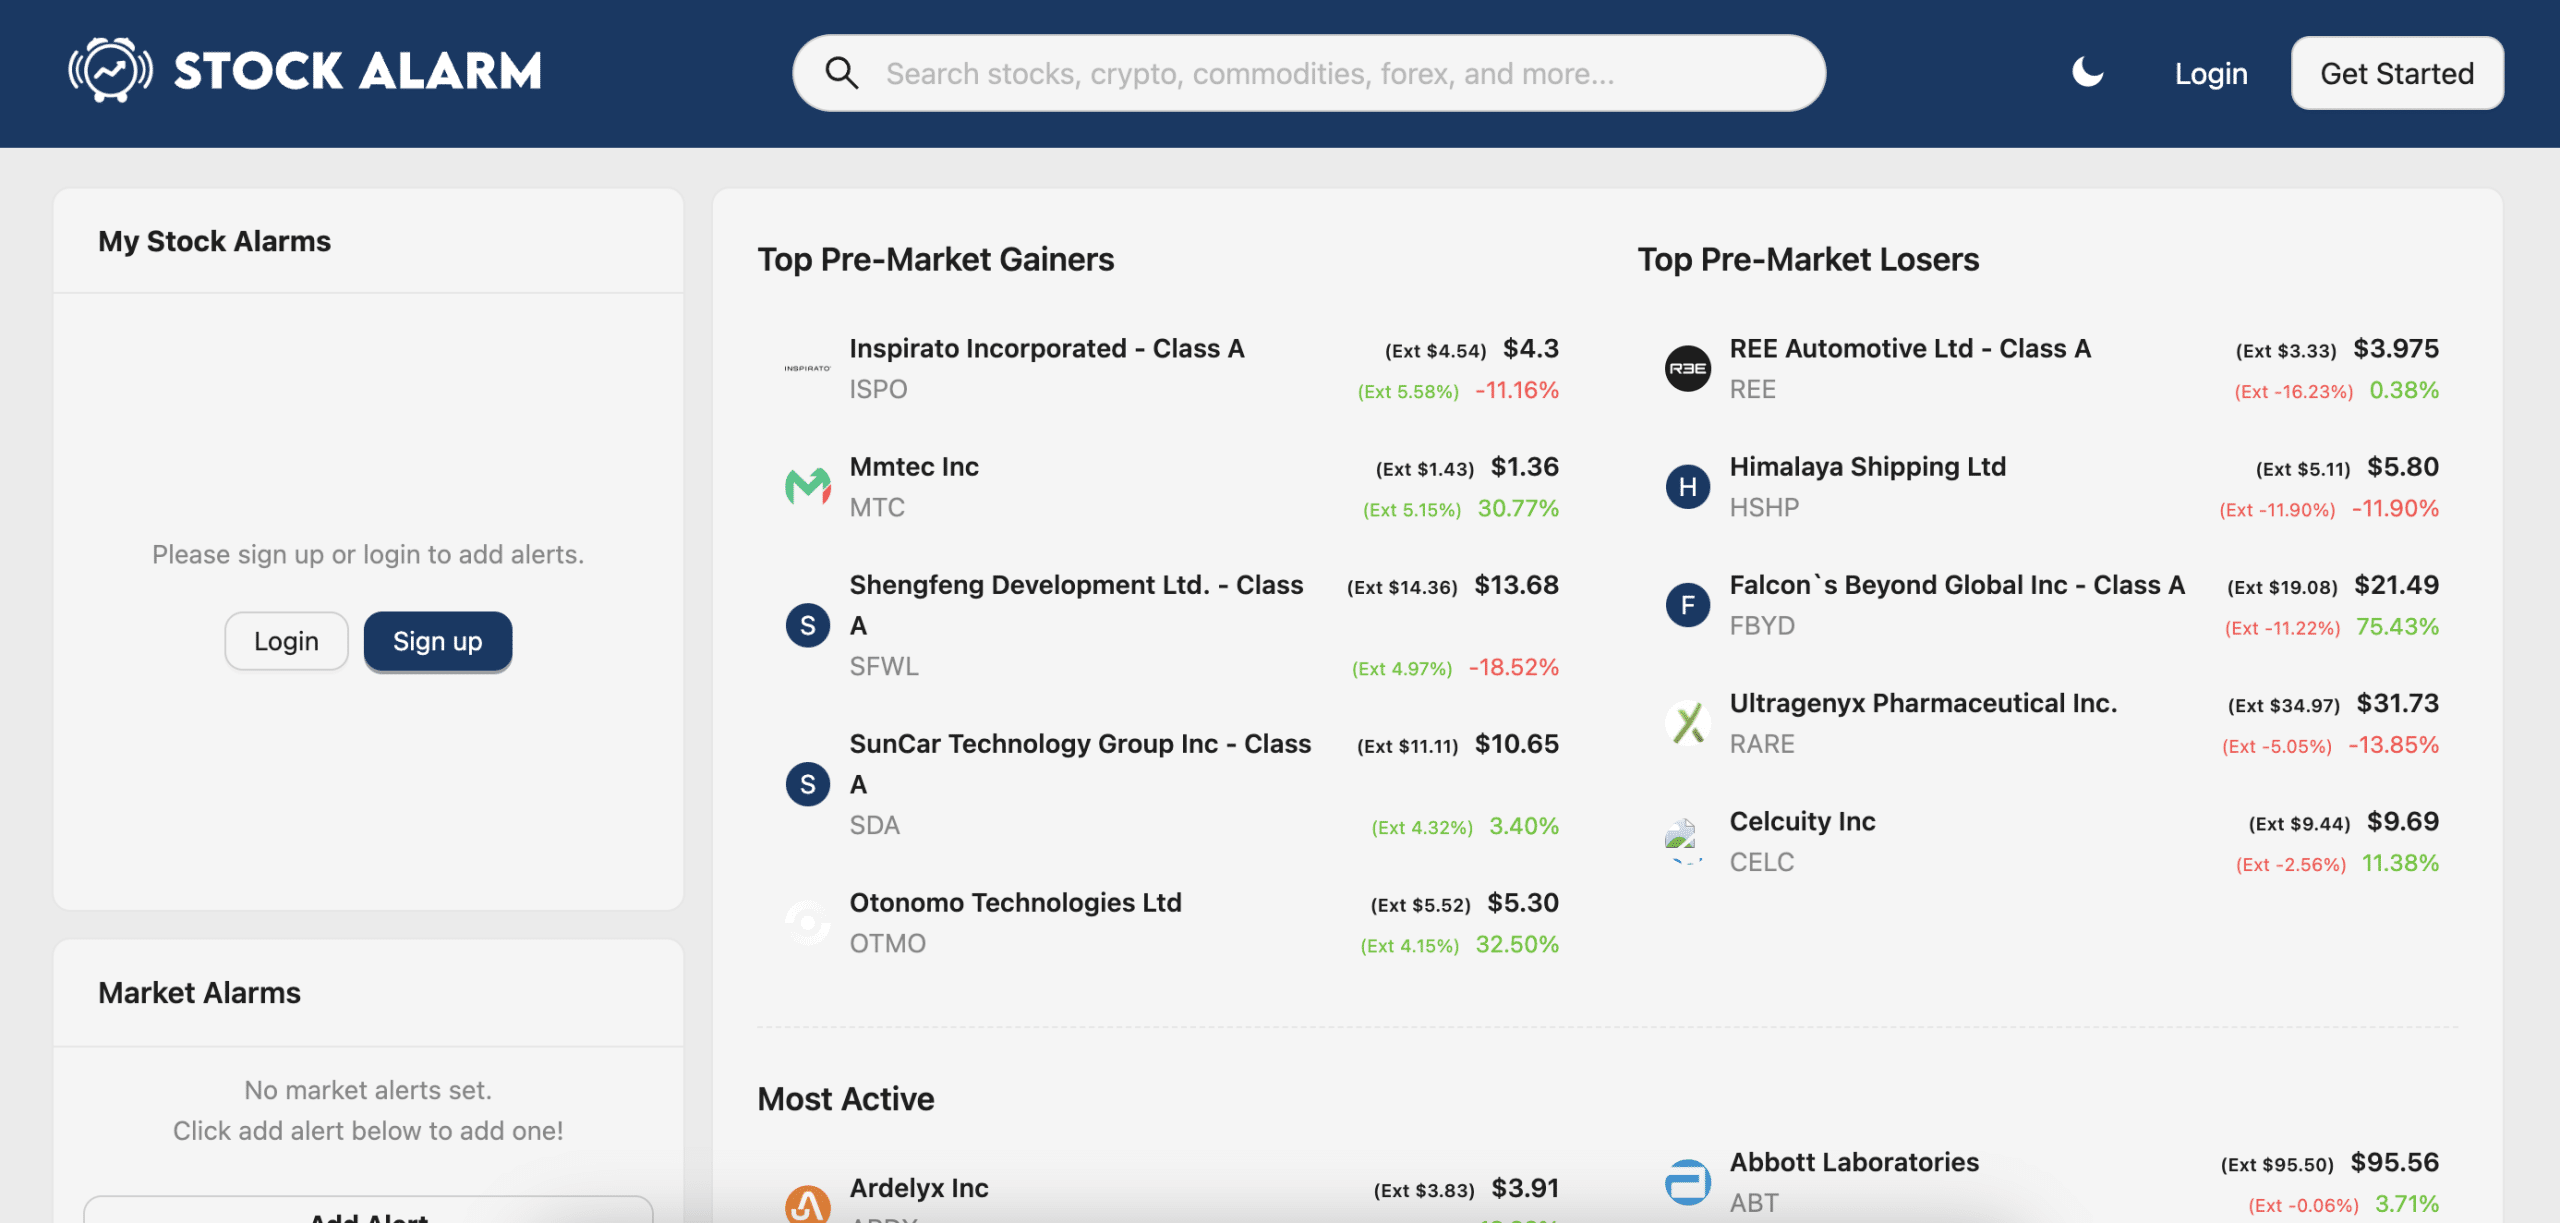Click the $4.3 price for Inspirato
Image resolution: width=2560 pixels, height=1223 pixels.
[1531, 349]
